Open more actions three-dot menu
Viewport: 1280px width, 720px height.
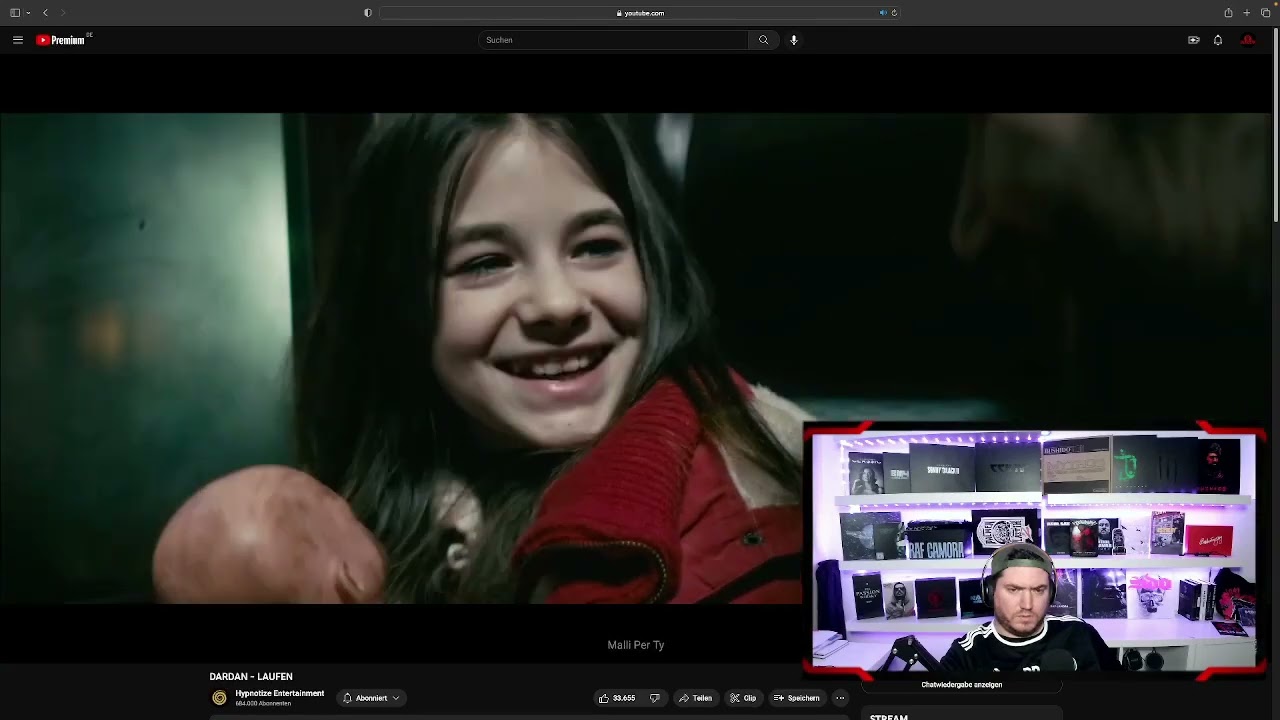(840, 698)
